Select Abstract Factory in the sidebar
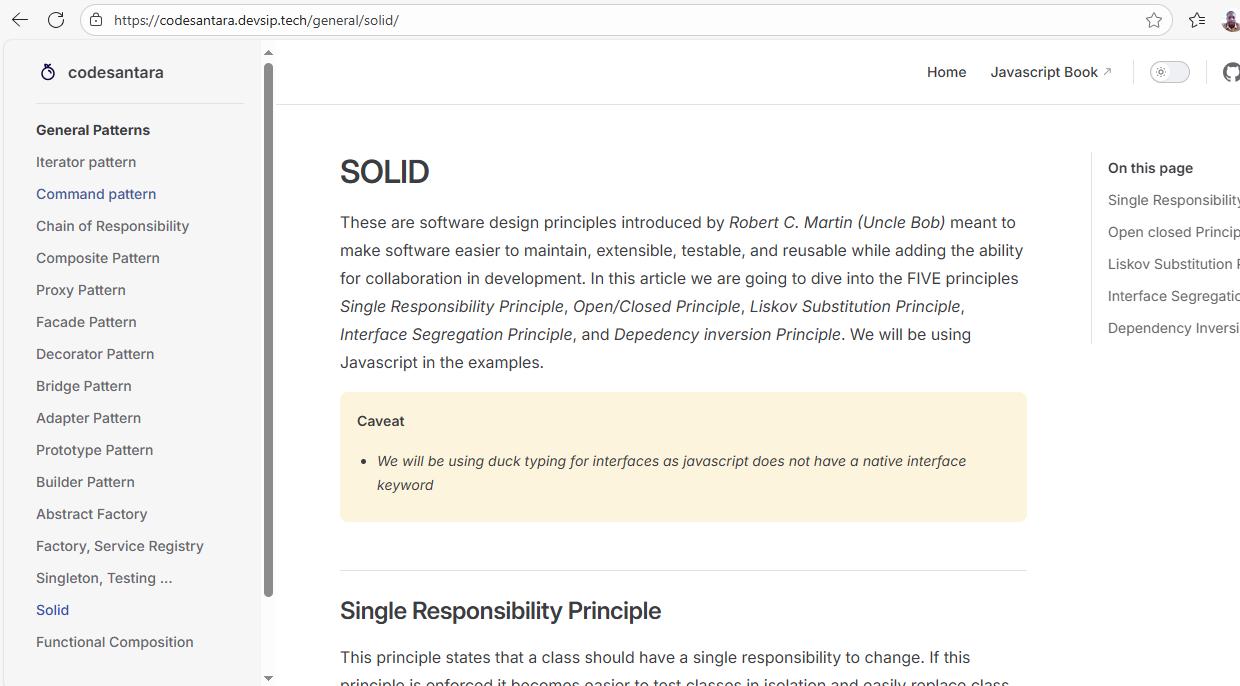The image size is (1240, 686). coord(92,514)
